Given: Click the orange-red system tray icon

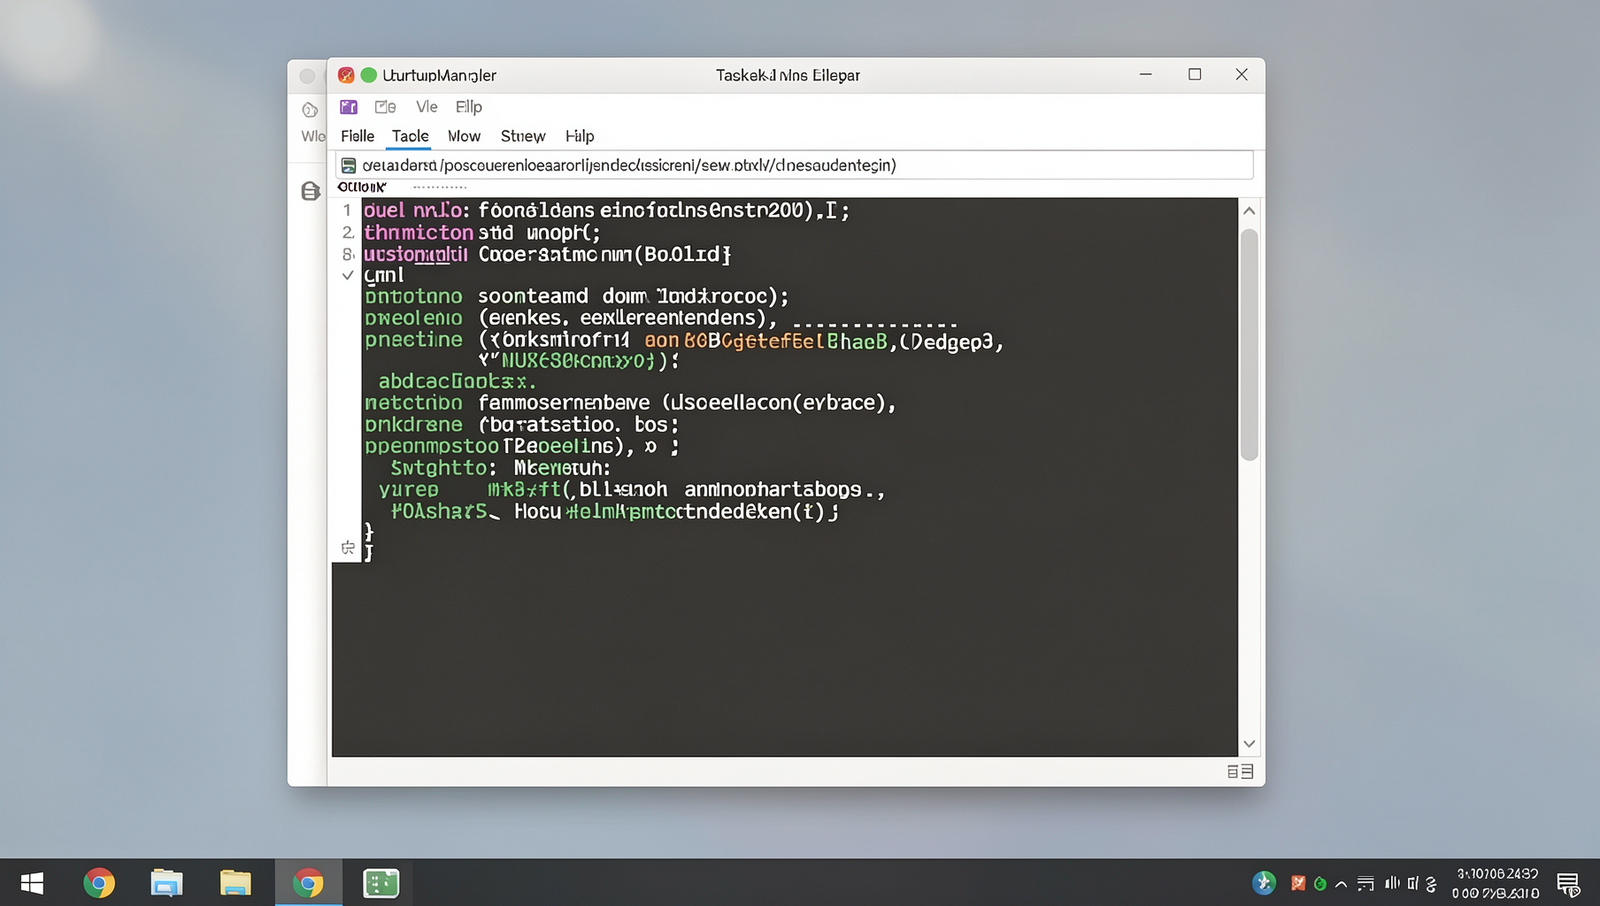Looking at the screenshot, I should pyautogui.click(x=1298, y=883).
